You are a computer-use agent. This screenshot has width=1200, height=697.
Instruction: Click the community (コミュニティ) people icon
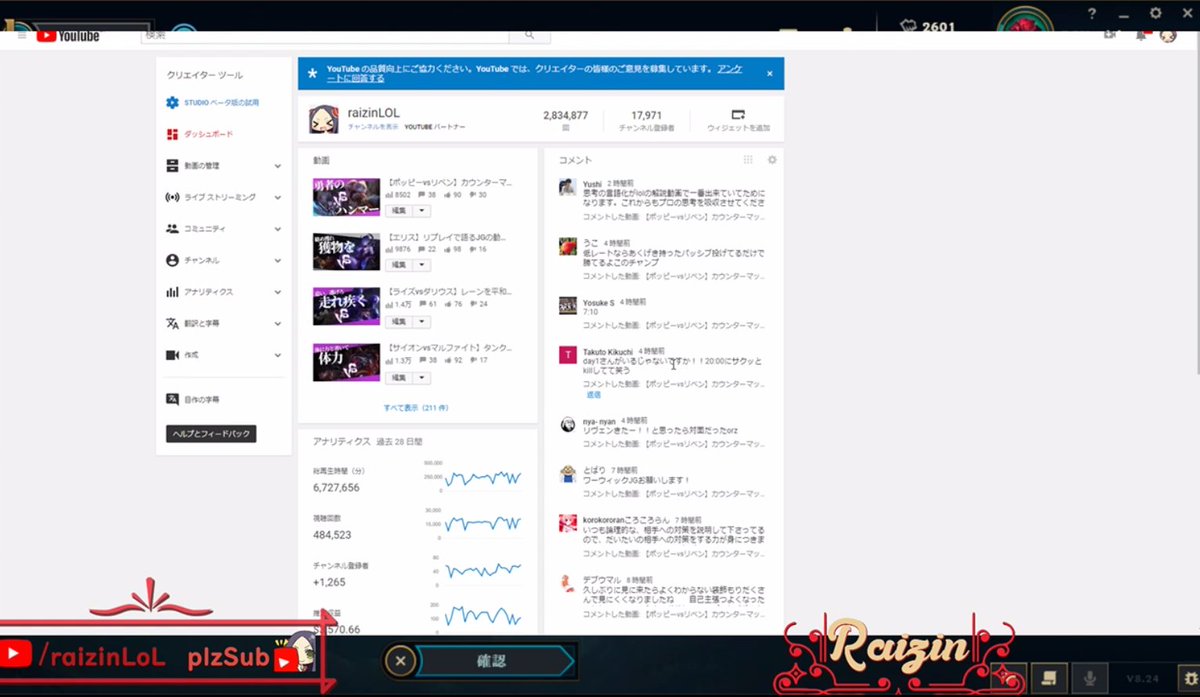pyautogui.click(x=172, y=229)
